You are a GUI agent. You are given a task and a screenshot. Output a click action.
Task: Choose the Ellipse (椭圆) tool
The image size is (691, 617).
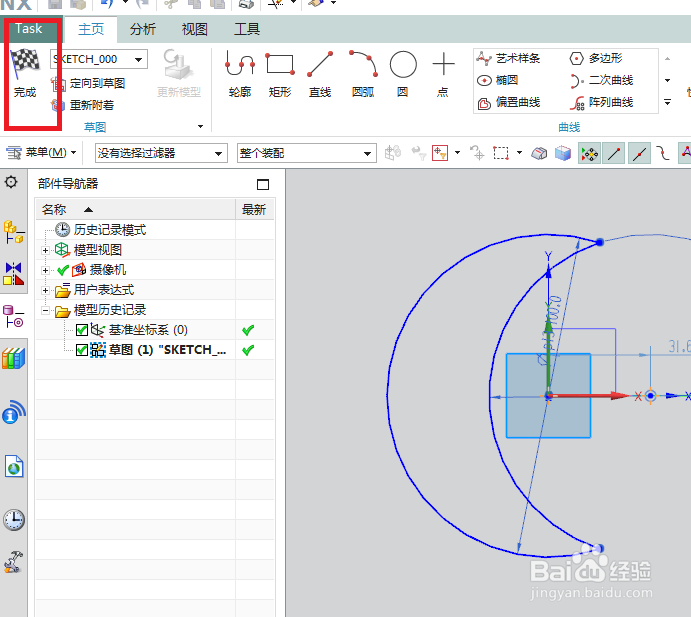498,80
